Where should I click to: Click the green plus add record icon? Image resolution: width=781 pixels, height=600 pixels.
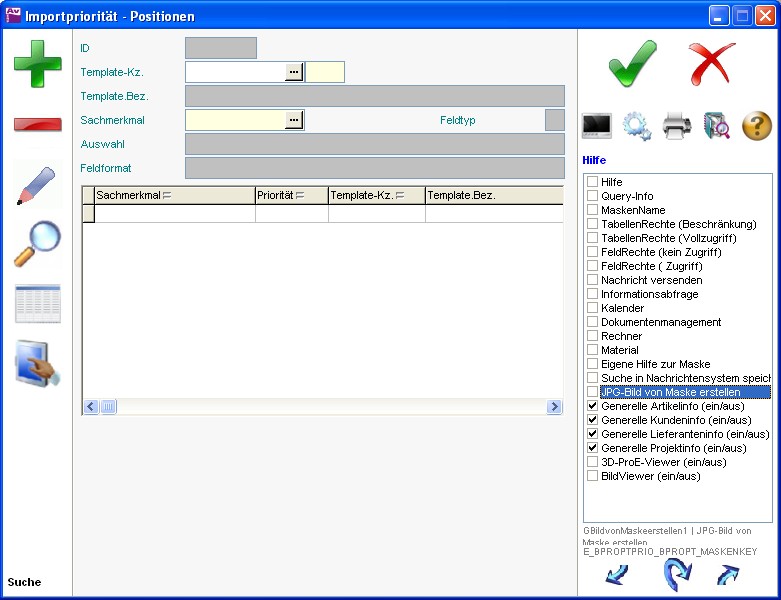[x=37, y=65]
